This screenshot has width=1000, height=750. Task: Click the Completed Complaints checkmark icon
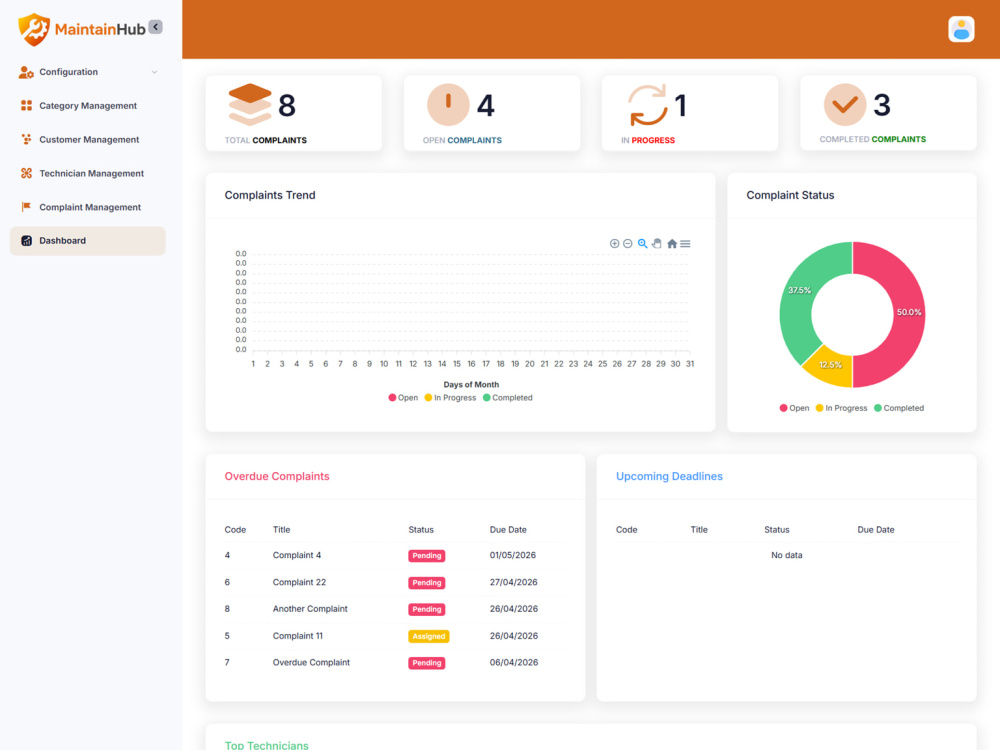point(844,105)
